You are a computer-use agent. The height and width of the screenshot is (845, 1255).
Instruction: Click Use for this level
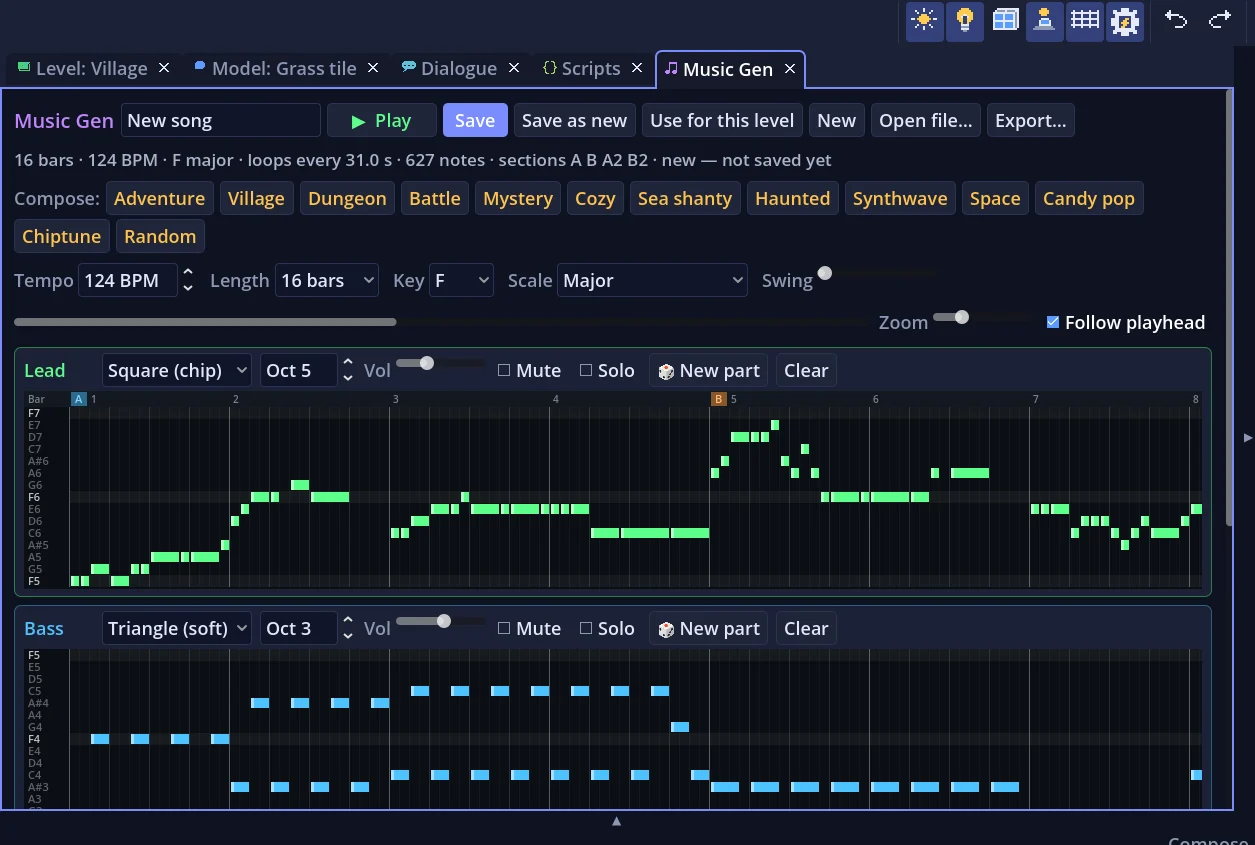click(722, 120)
